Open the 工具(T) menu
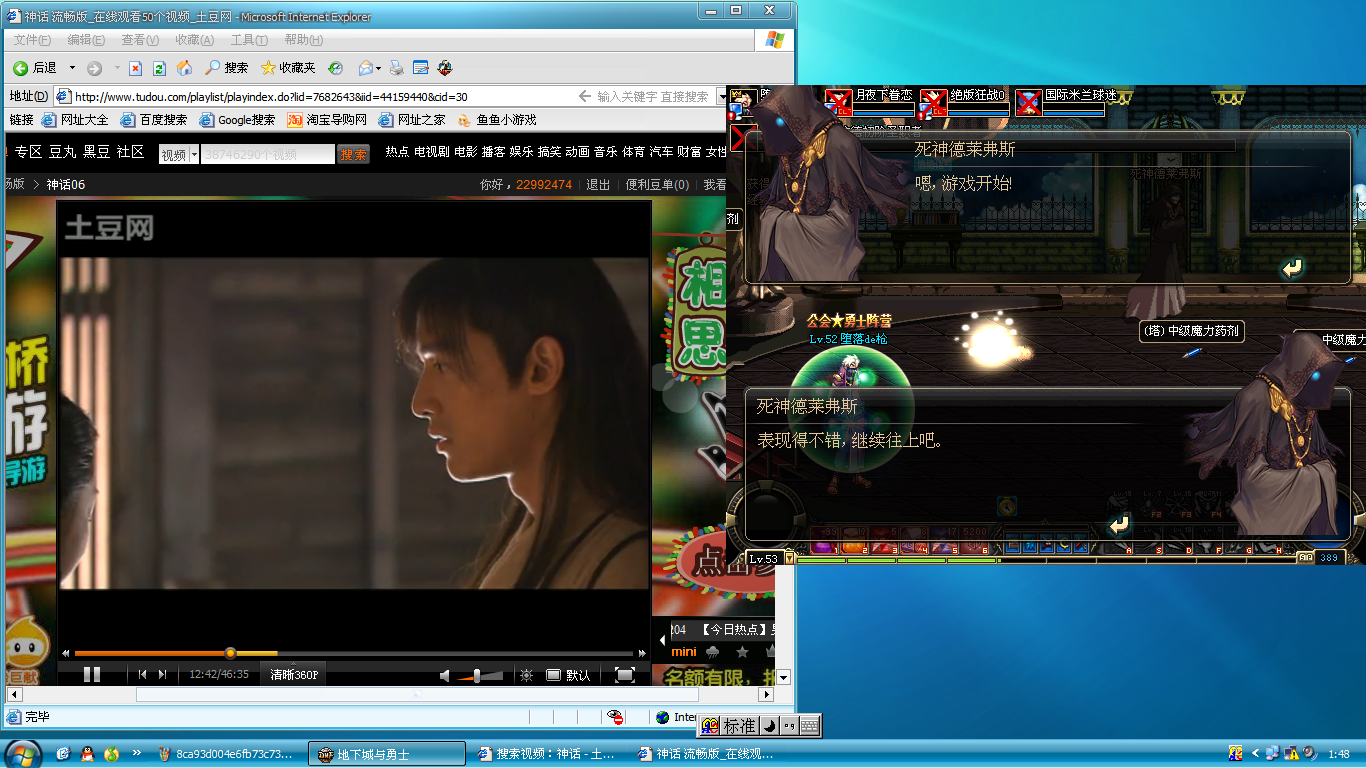Screen dimensions: 1366x768 pyautogui.click(x=249, y=40)
